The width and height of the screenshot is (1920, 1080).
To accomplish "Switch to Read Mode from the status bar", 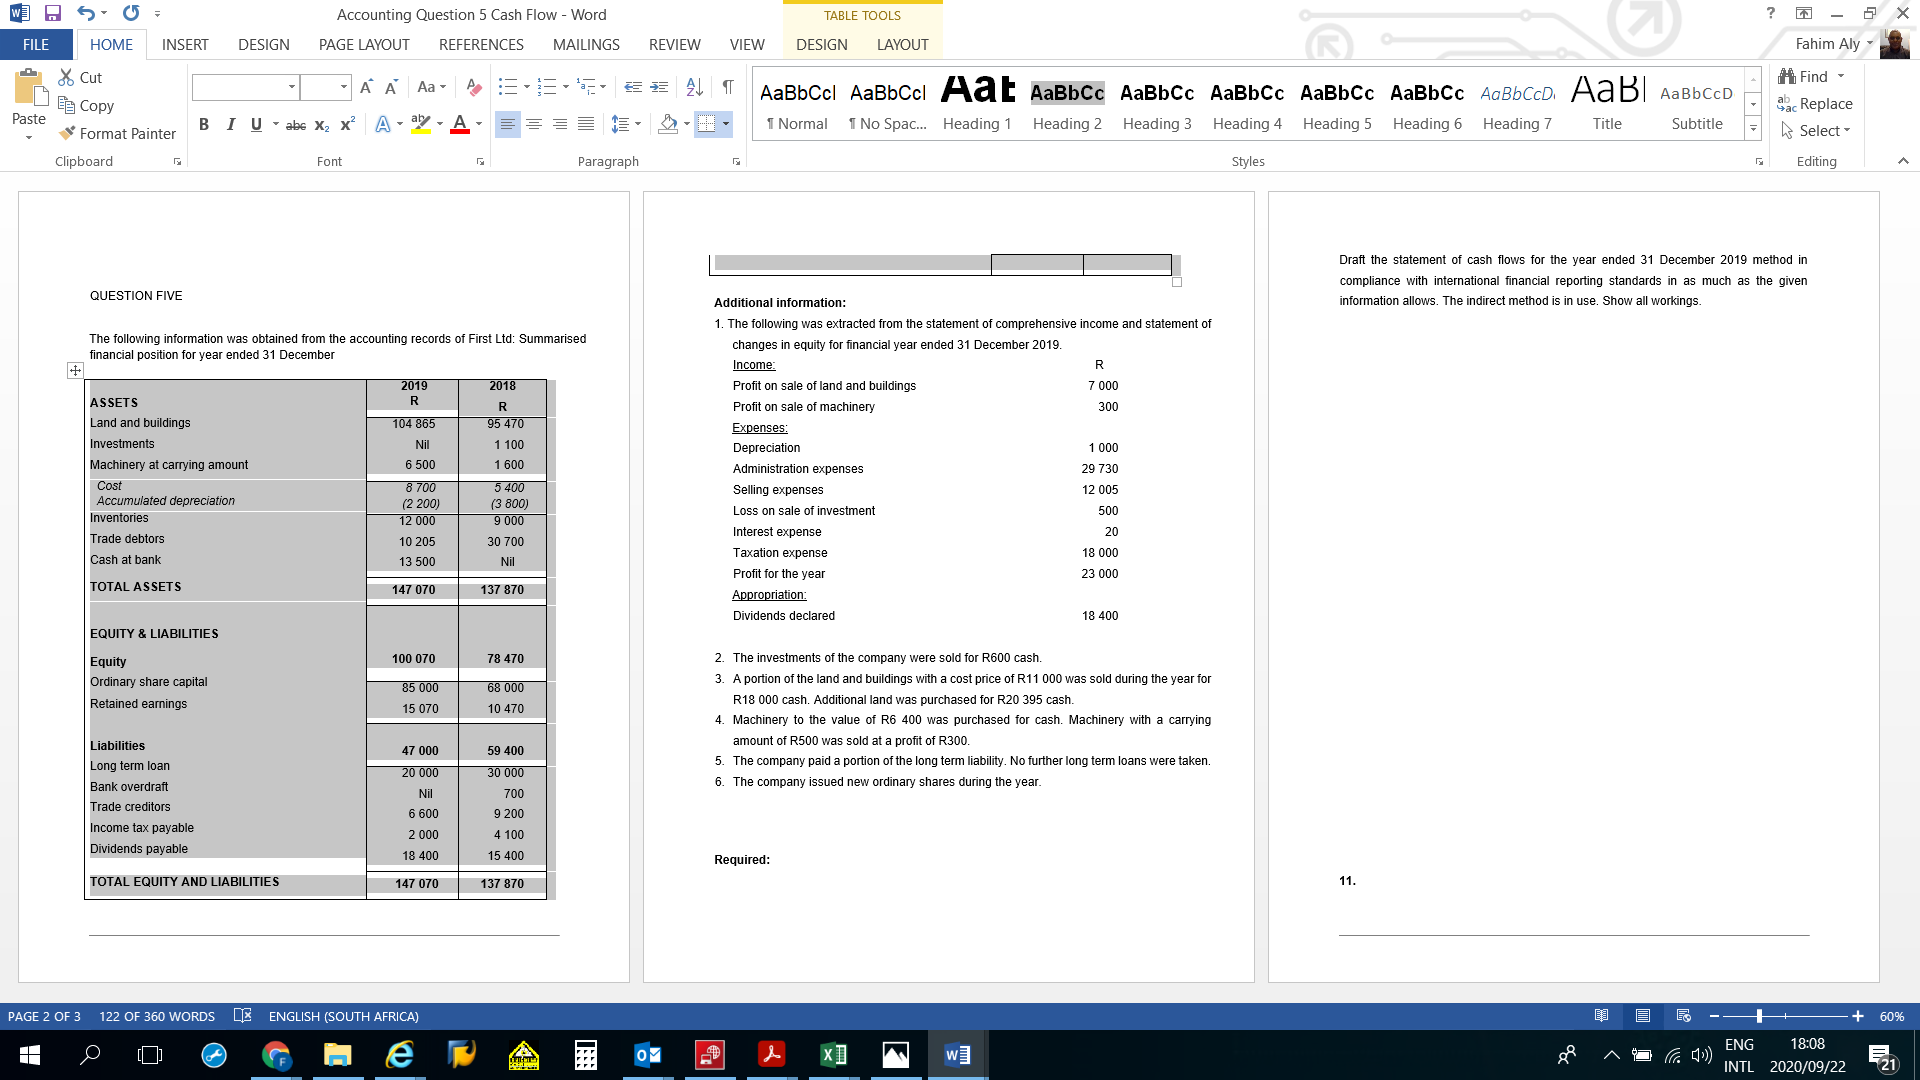I will (1602, 1016).
